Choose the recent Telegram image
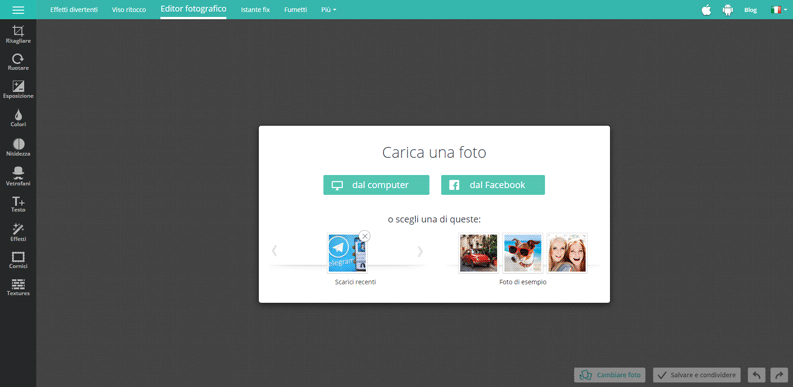Image resolution: width=793 pixels, height=387 pixels. click(x=347, y=253)
